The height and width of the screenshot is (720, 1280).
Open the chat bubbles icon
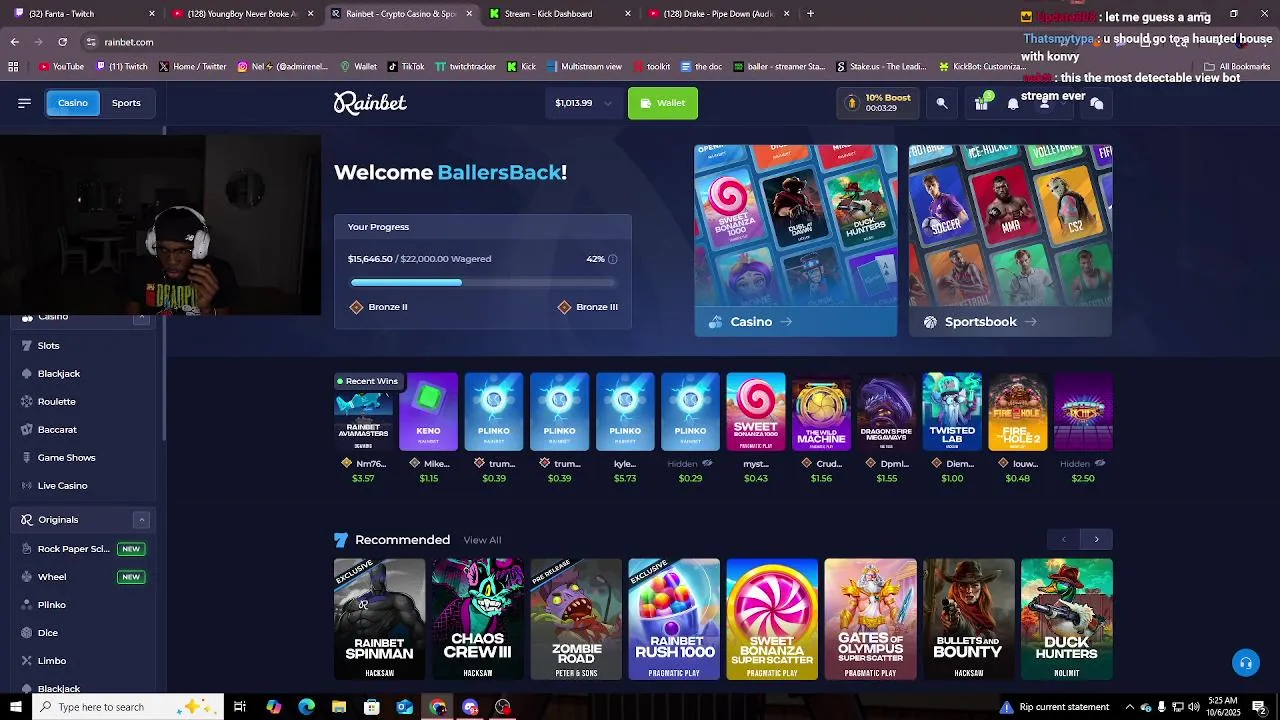pos(1097,103)
